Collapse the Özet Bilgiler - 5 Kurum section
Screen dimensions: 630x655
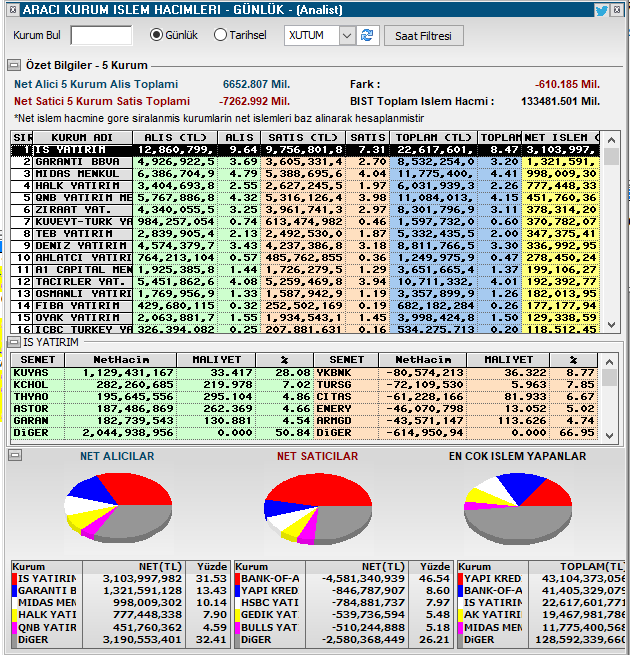(14, 65)
